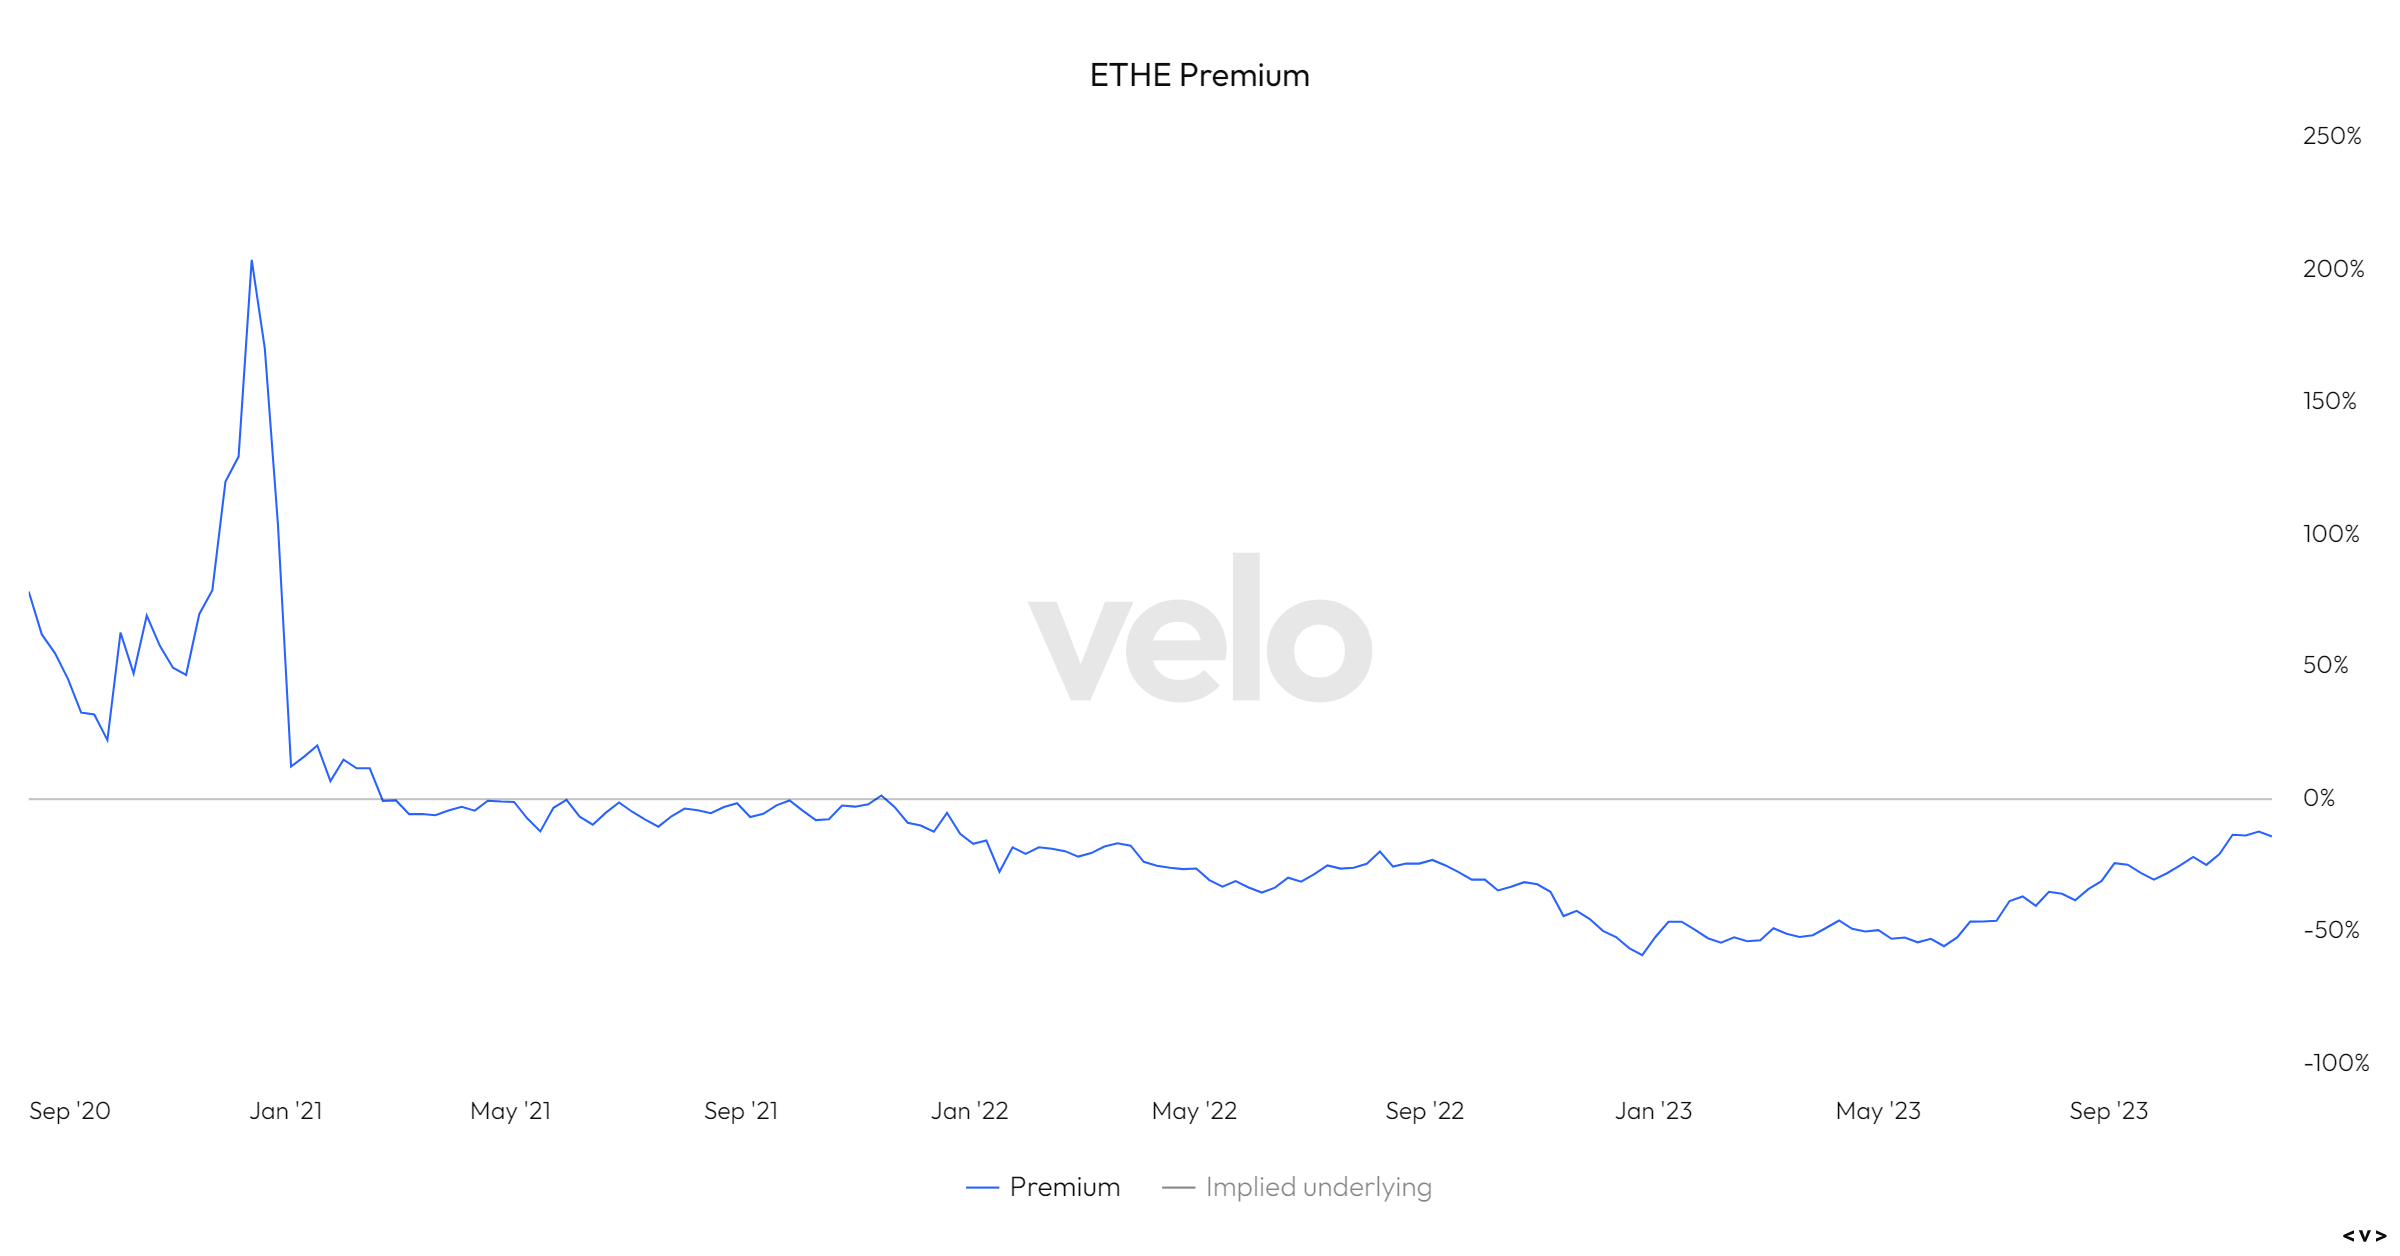Click the 200% y-axis label
This screenshot has height=1256, width=2400.
(x=2333, y=269)
